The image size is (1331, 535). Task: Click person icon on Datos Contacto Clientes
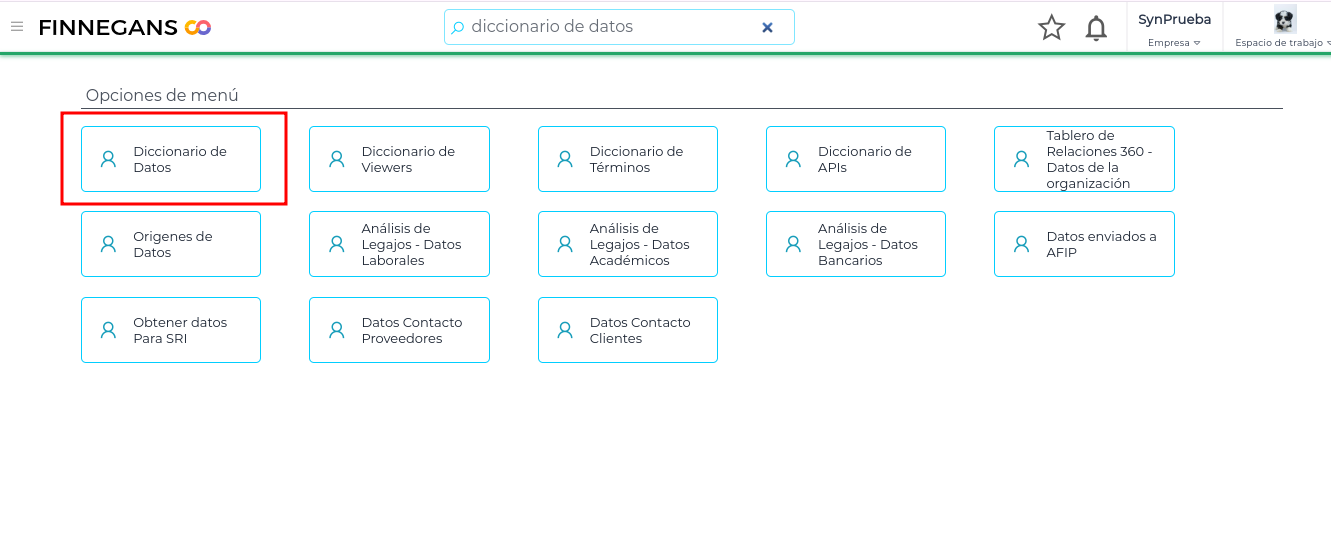click(x=565, y=330)
